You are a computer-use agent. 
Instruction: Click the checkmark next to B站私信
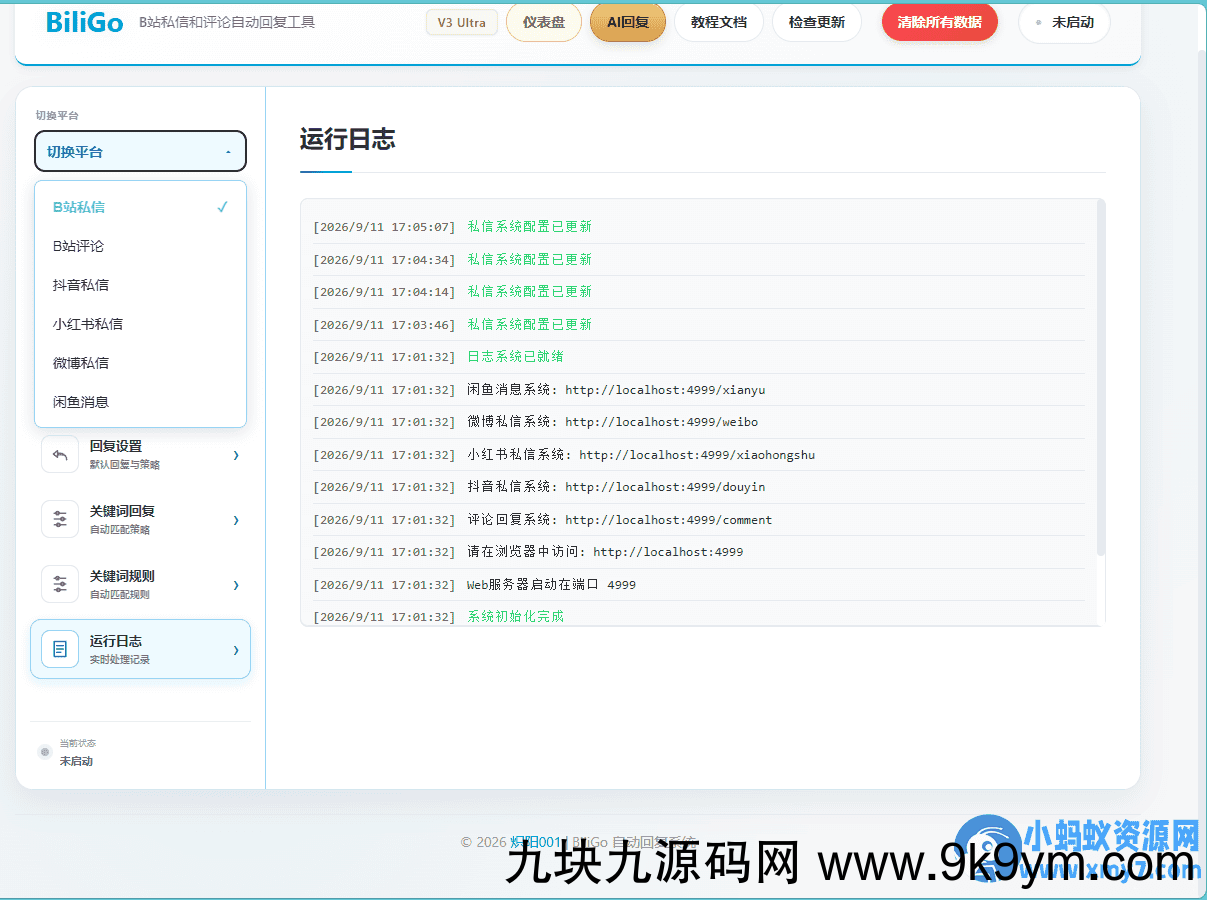(222, 207)
